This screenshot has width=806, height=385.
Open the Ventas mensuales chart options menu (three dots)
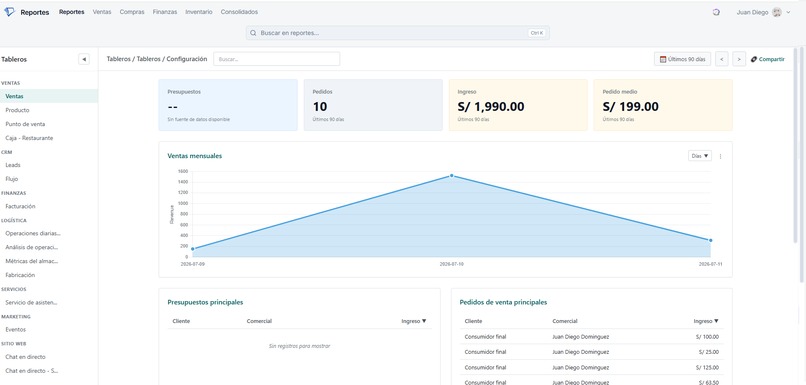[720, 156]
